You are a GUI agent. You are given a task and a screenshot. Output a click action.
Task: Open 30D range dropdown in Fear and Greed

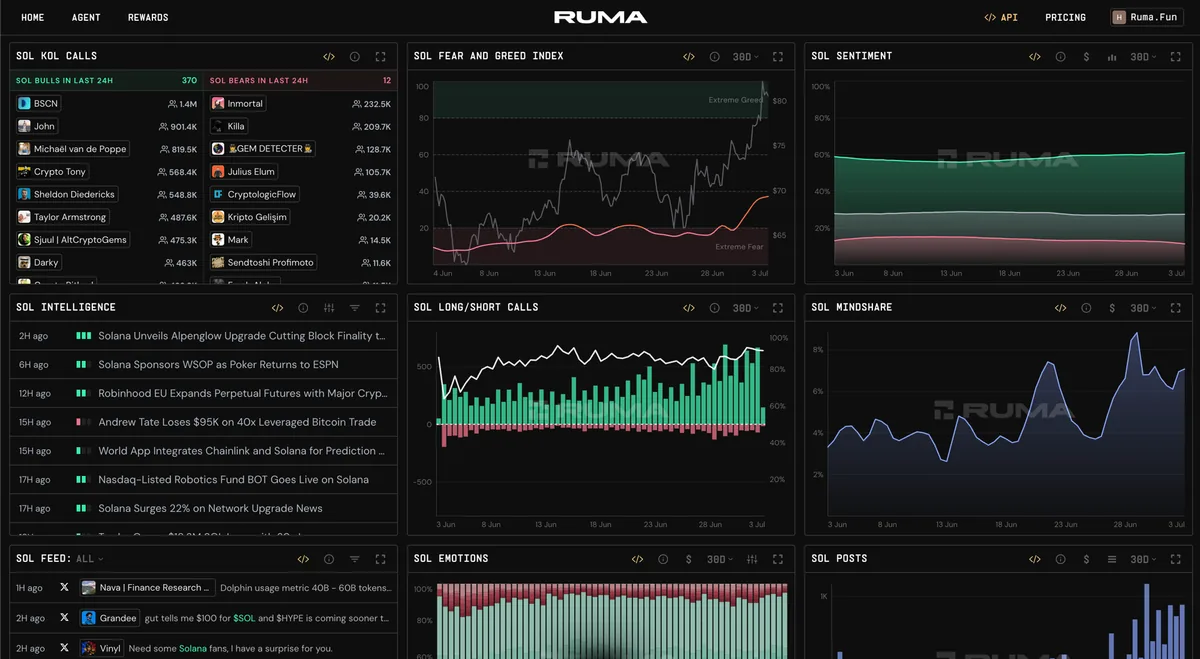click(745, 57)
